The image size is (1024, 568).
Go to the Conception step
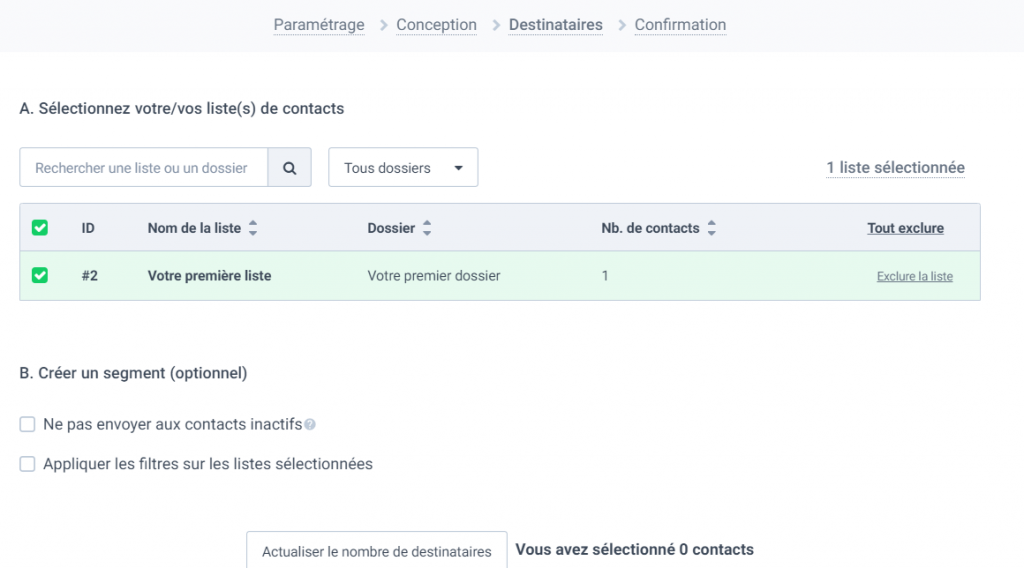click(436, 25)
